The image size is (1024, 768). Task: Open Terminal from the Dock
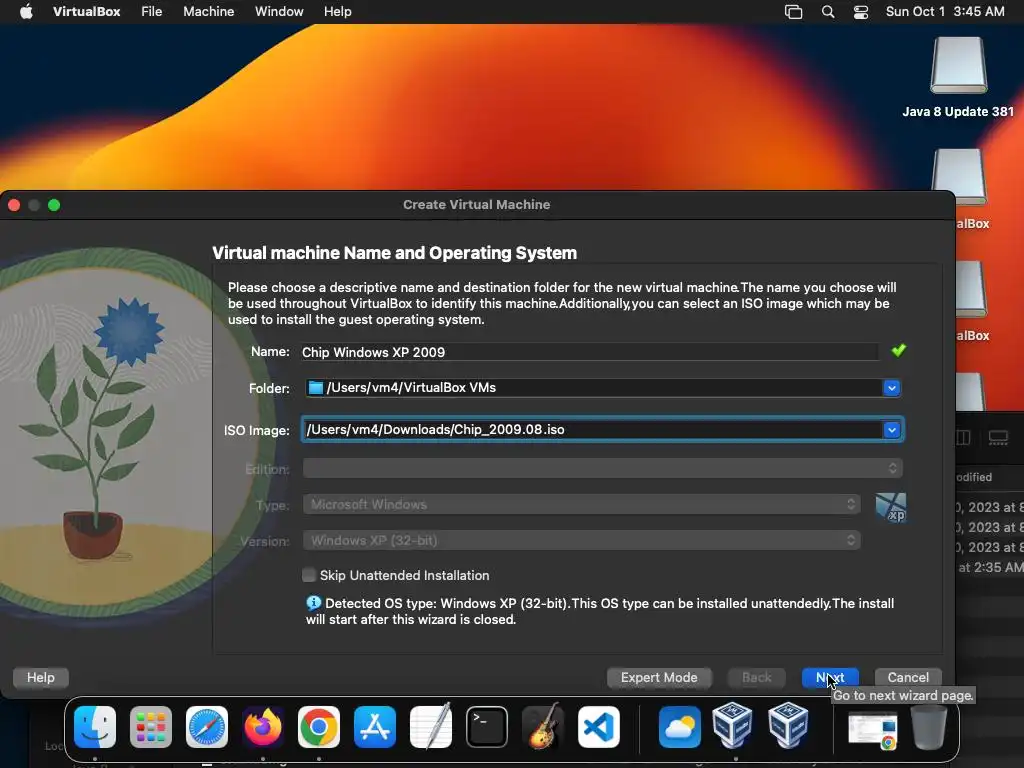click(x=487, y=726)
